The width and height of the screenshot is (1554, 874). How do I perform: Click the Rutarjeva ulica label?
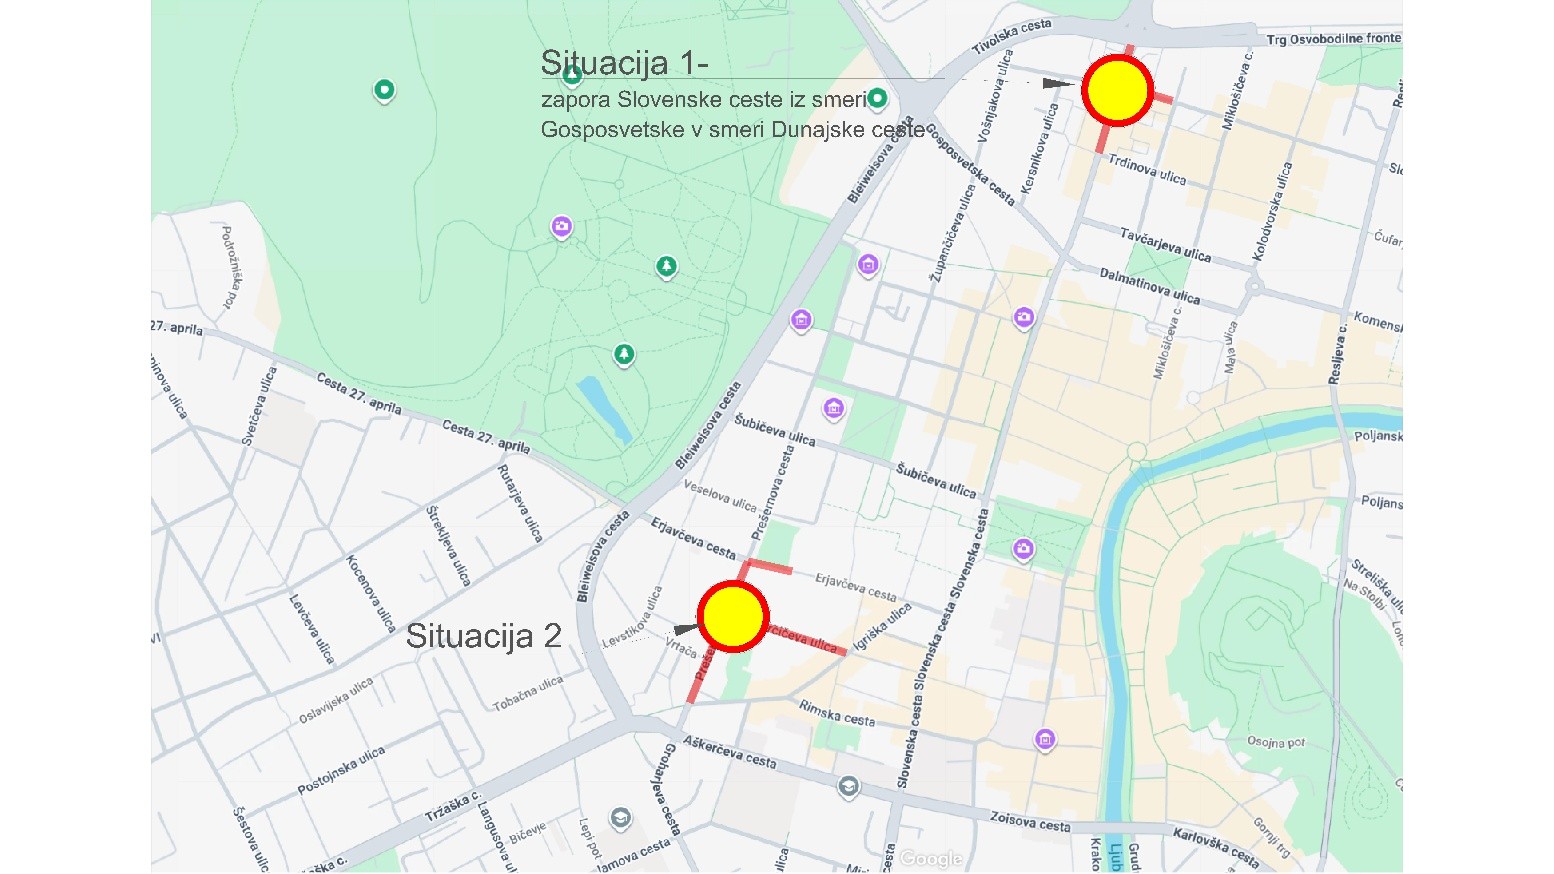(520, 503)
